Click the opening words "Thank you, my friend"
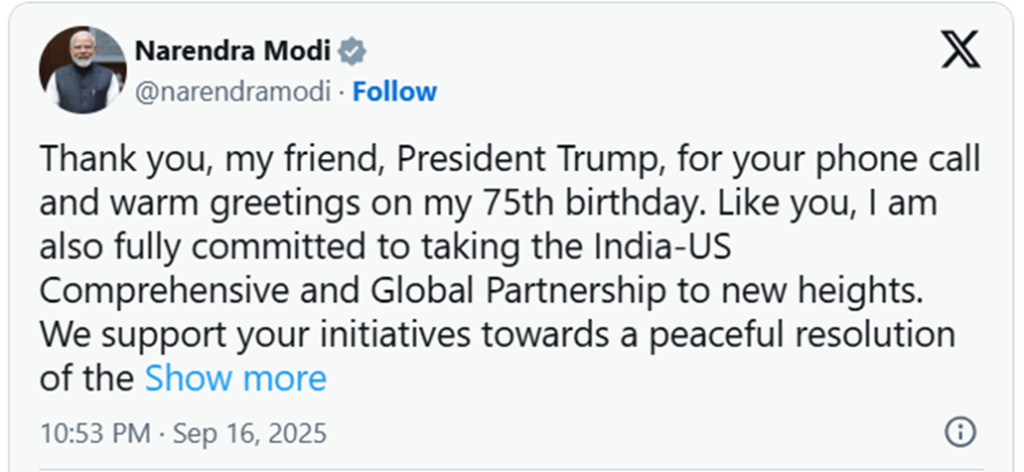The height and width of the screenshot is (472, 1024). pos(210,161)
